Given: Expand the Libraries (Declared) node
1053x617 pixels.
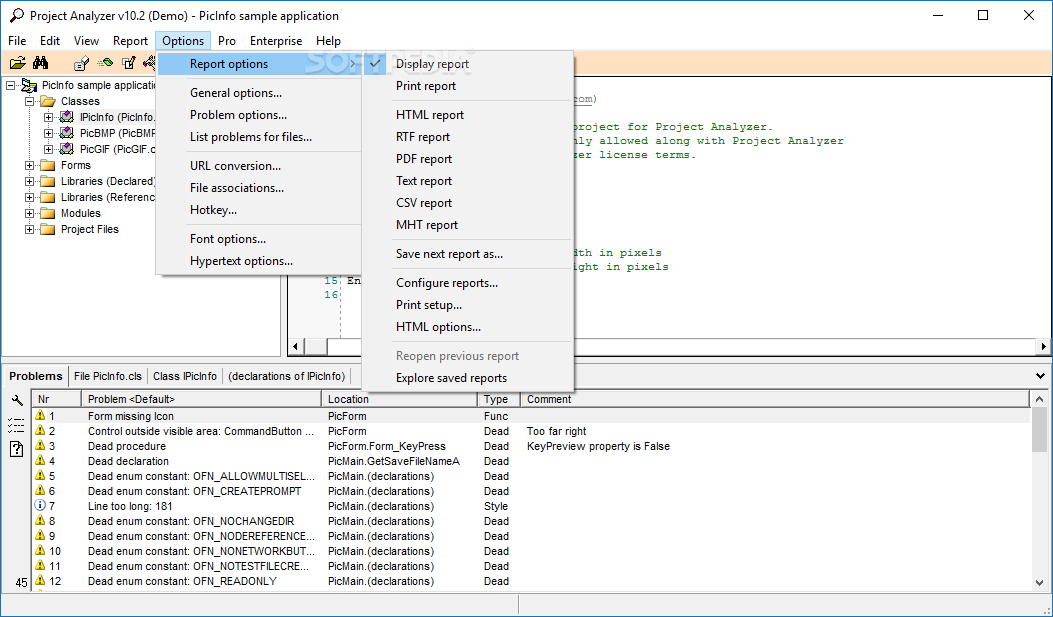Looking at the screenshot, I should click(x=30, y=181).
